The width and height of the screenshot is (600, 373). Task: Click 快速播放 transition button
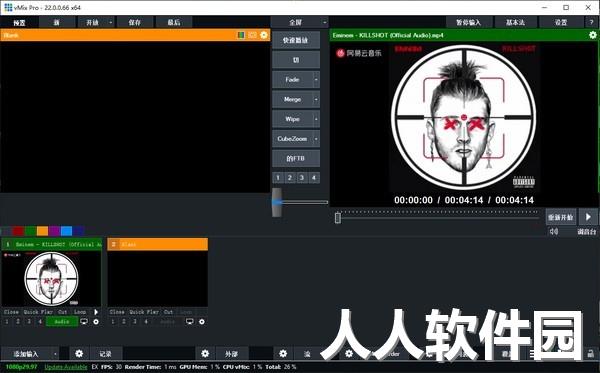coord(296,40)
